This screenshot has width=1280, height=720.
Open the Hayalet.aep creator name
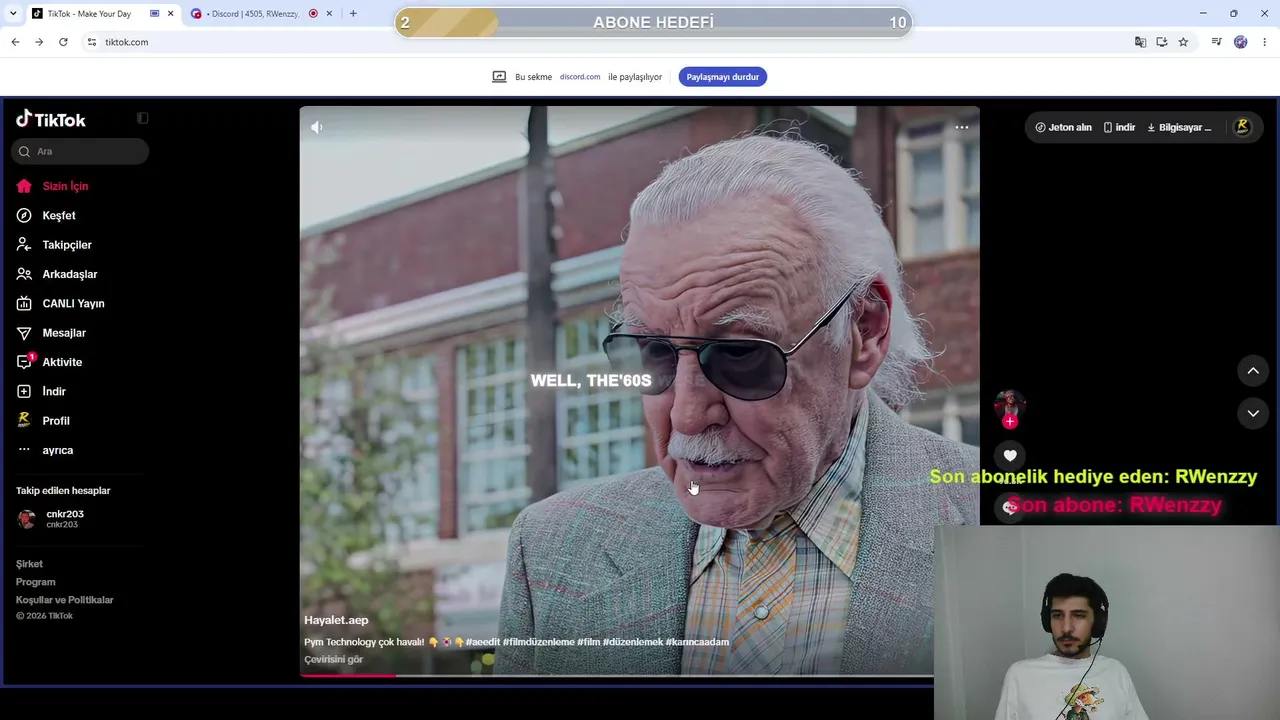[336, 620]
